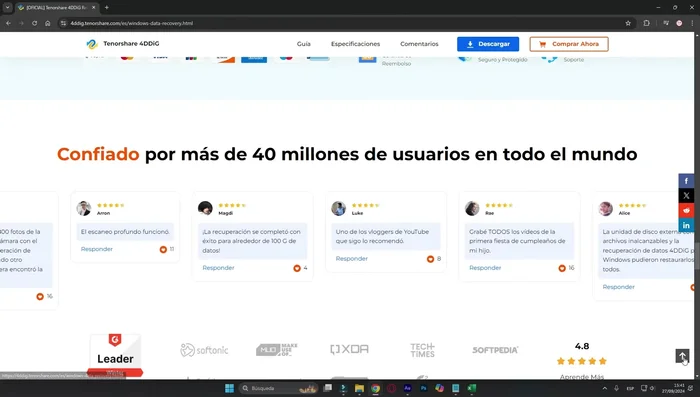This screenshot has width=700, height=397.
Task: Open Chrome from the taskbar
Action: (x=375, y=388)
